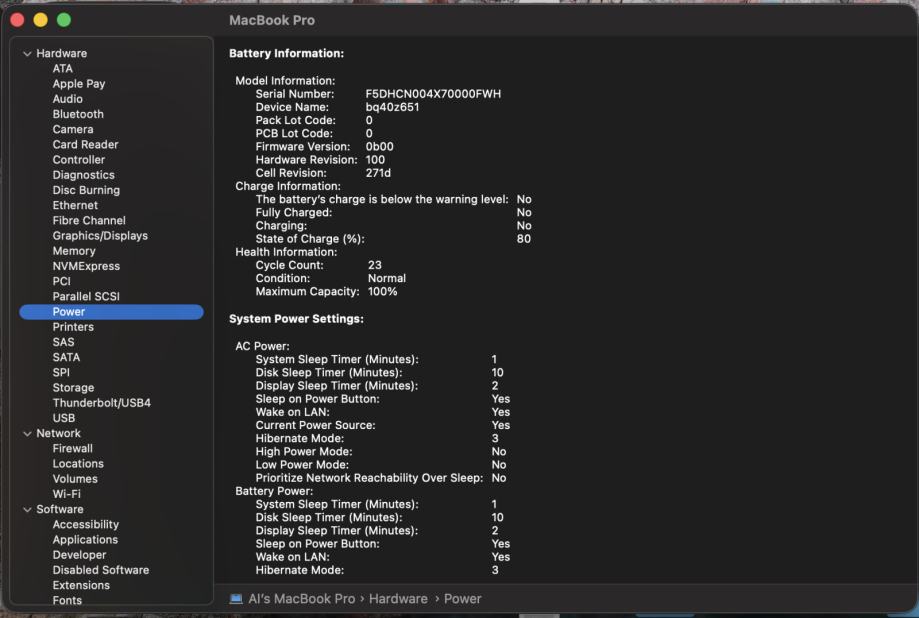Click Hardware in the path bar
This screenshot has width=919, height=618.
click(398, 599)
